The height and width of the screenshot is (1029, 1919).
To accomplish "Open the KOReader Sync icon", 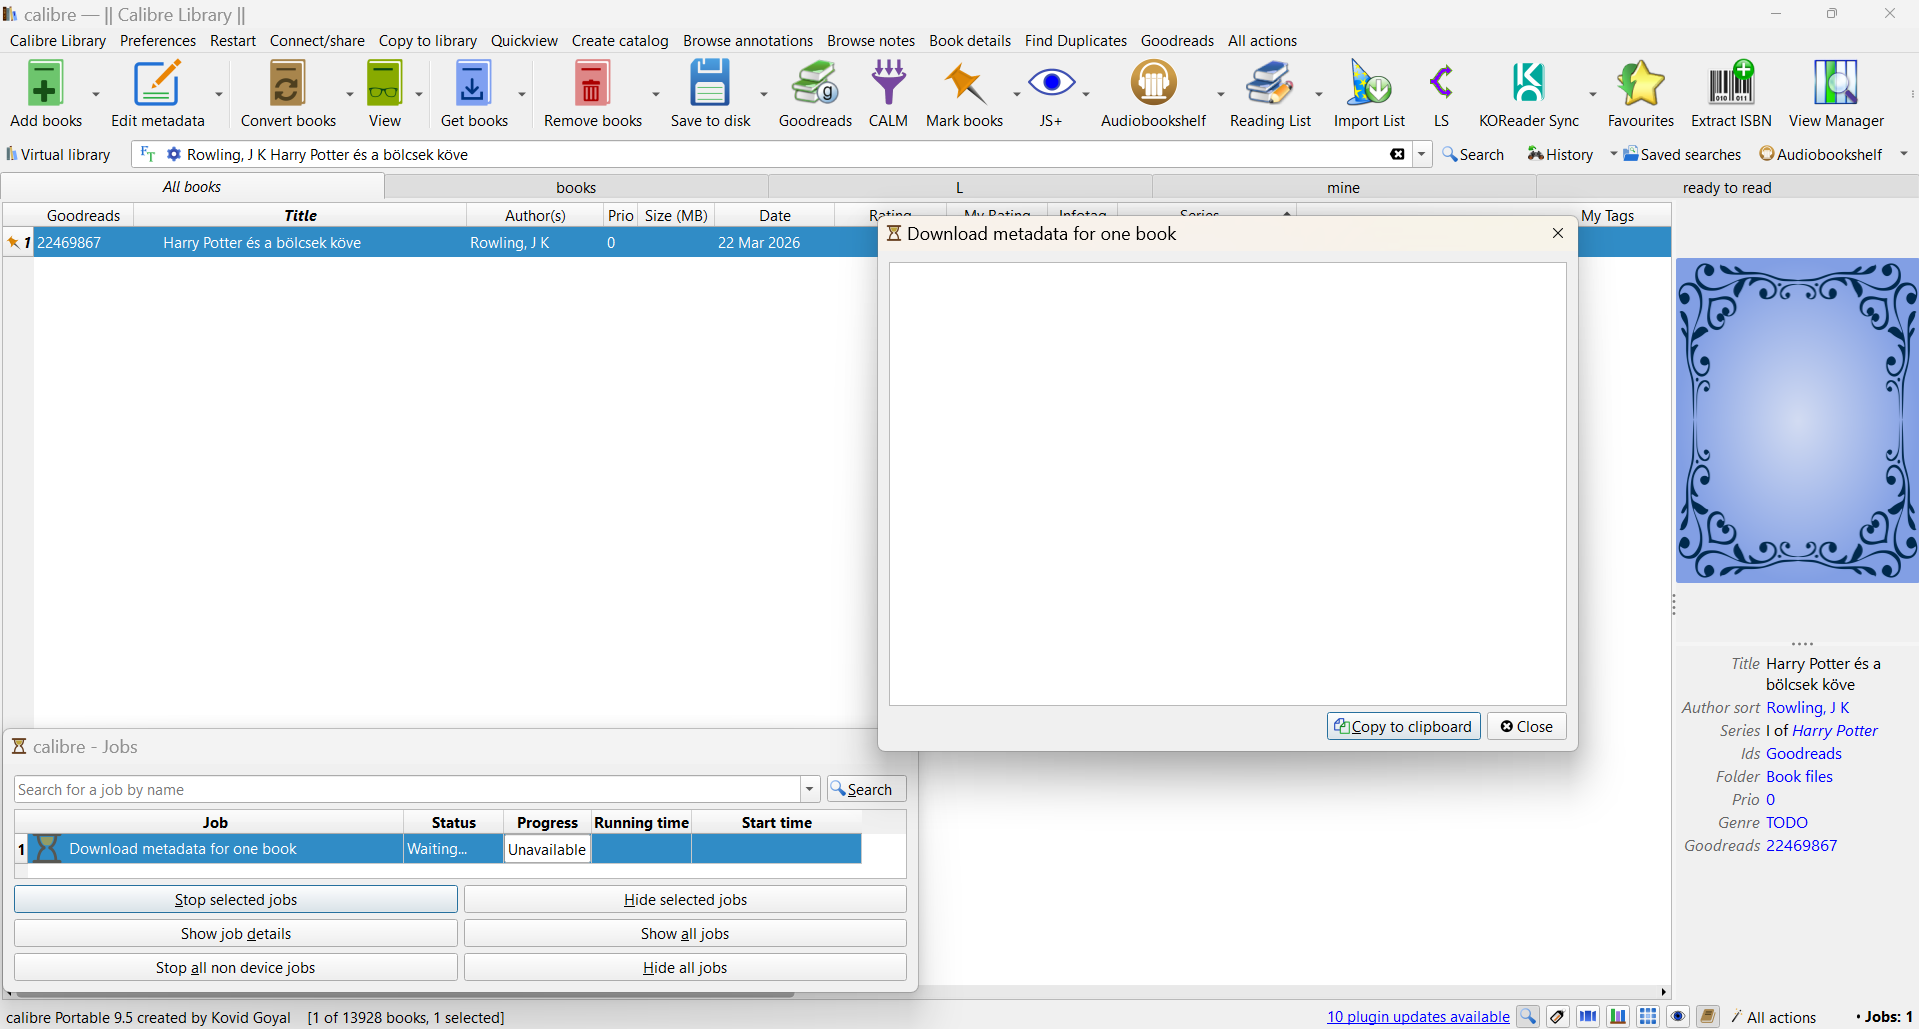I will tap(1528, 84).
